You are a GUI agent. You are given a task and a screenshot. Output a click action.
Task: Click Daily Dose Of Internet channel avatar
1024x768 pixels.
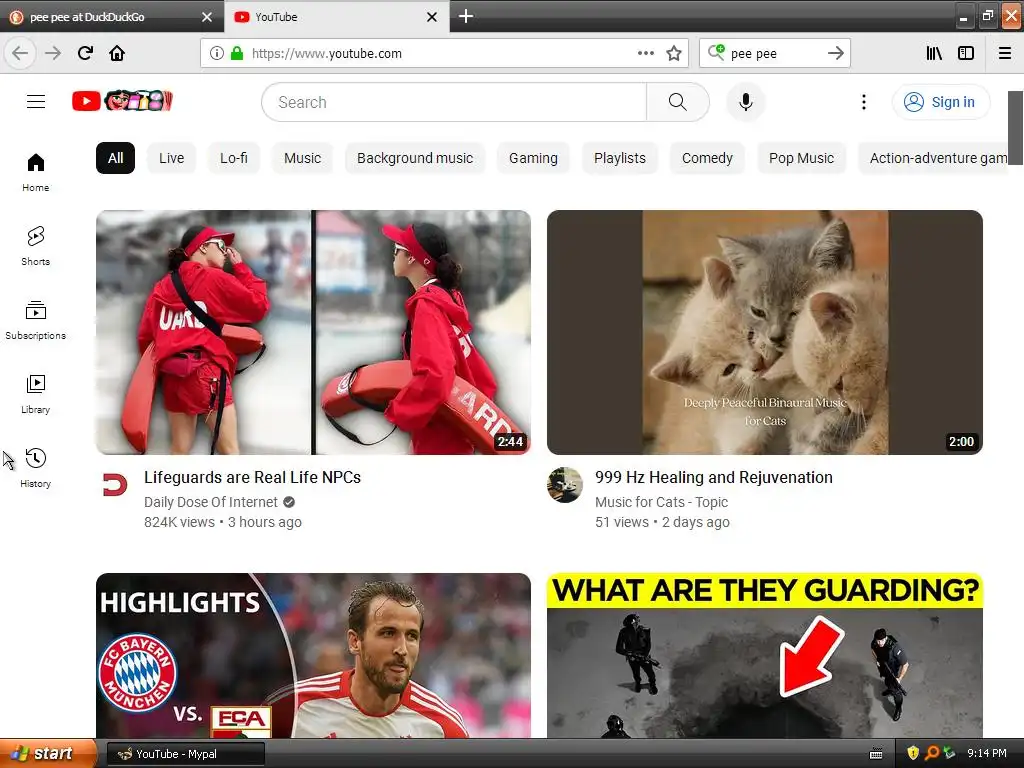pos(115,485)
